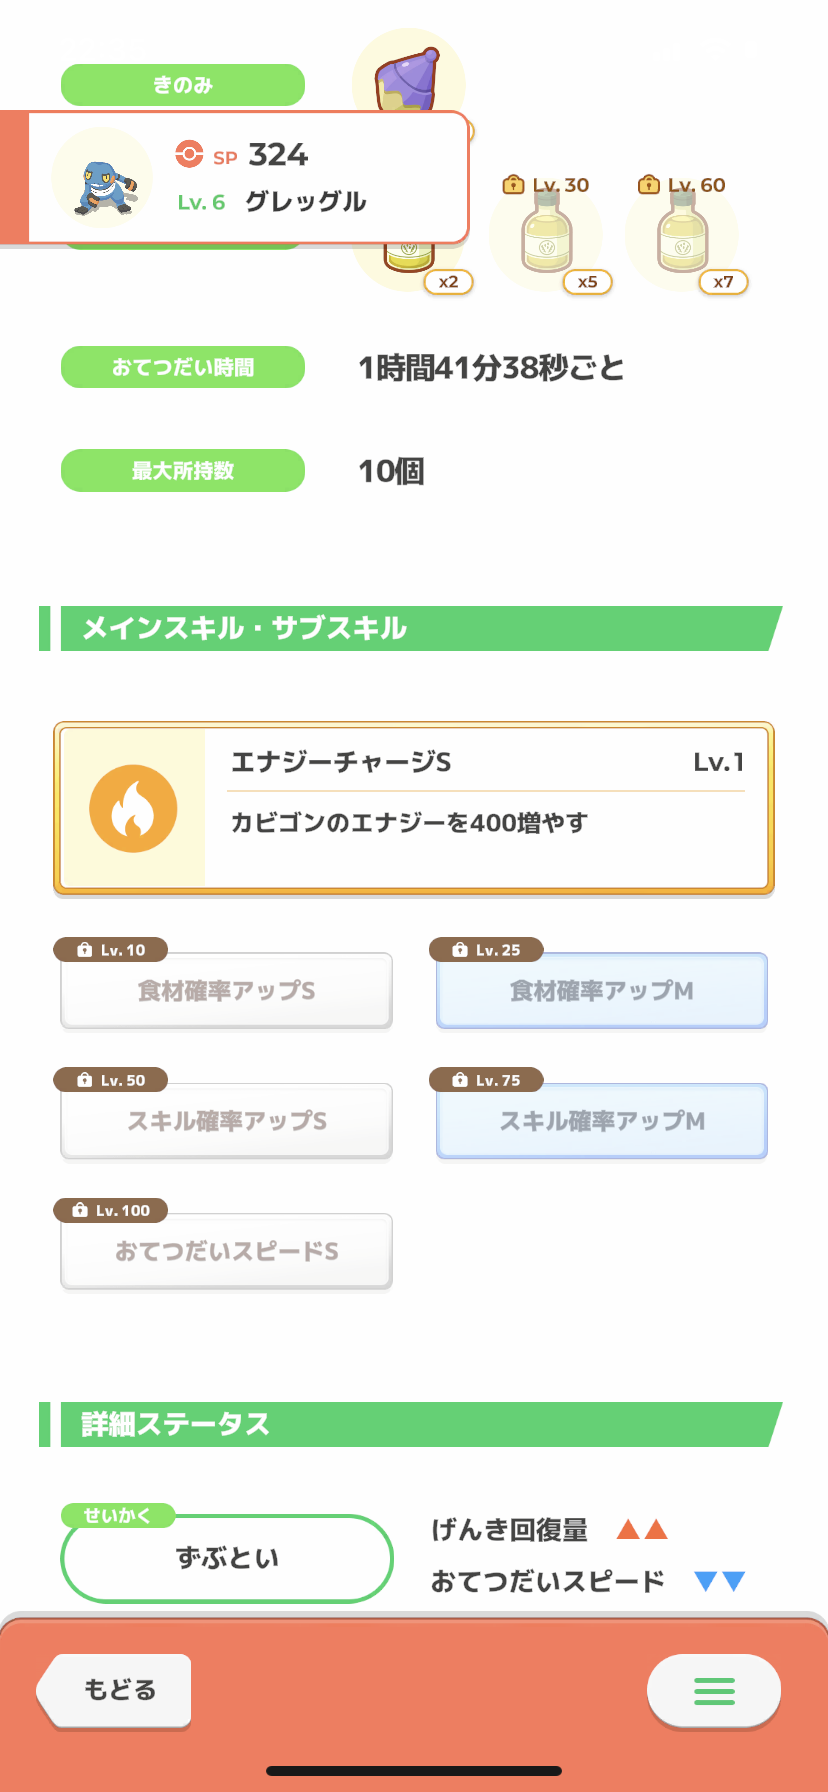828x1792 pixels.
Task: Tap the きのみ label
Action: click(x=183, y=85)
